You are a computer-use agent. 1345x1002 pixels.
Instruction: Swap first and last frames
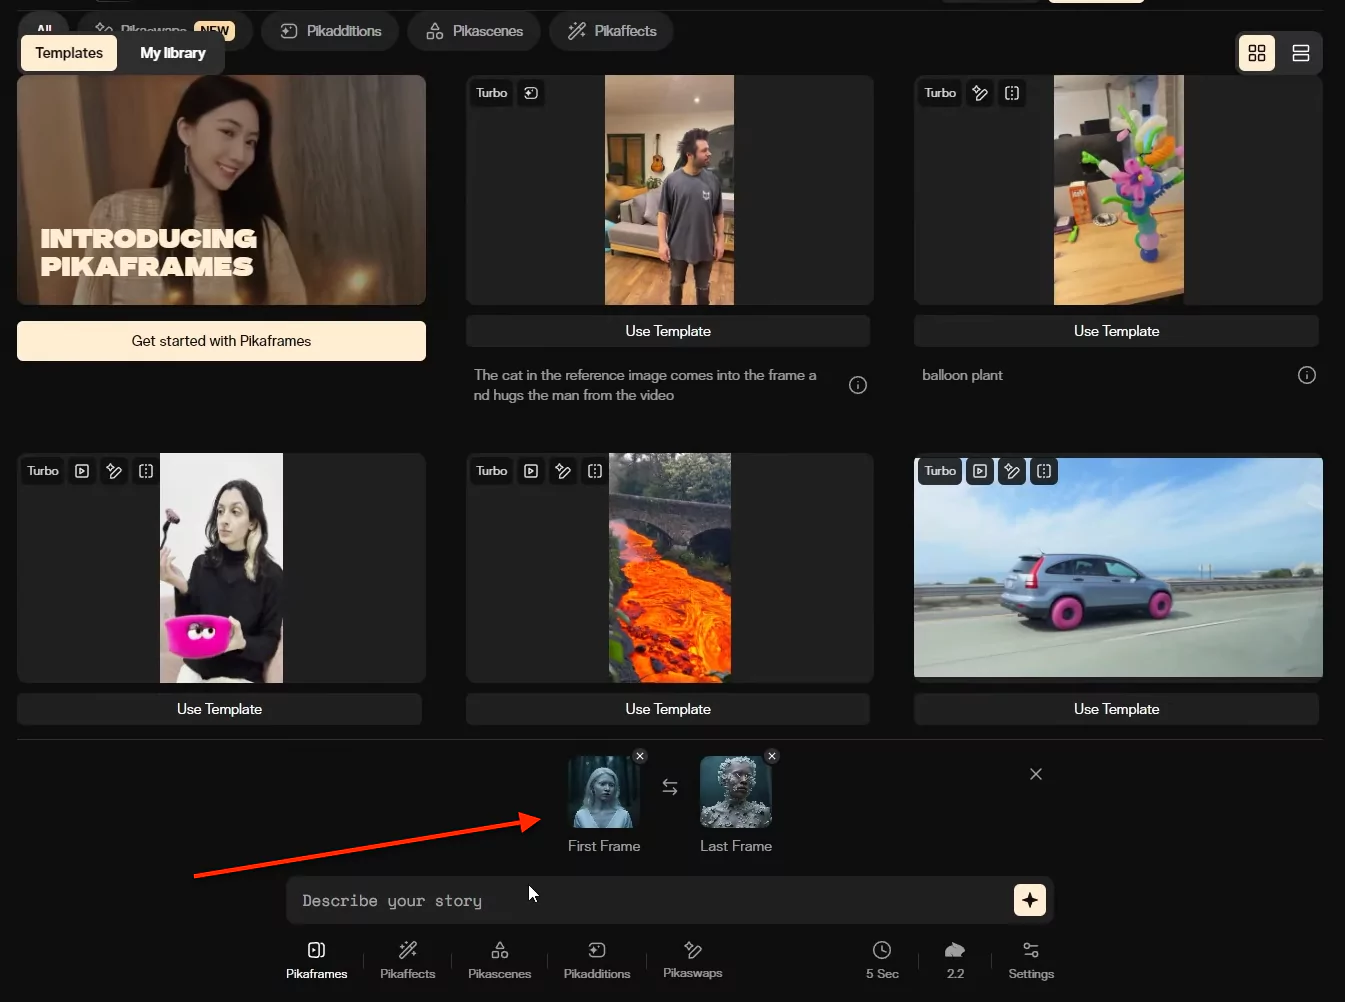[670, 788]
